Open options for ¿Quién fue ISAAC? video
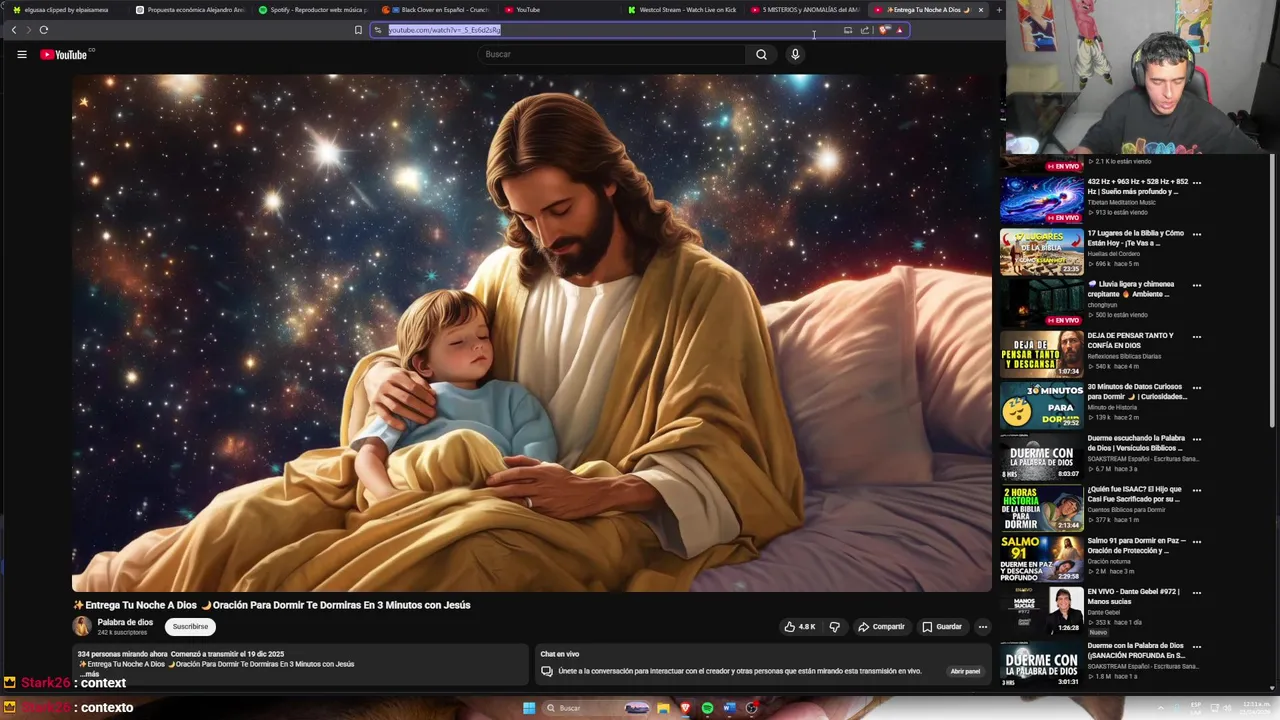This screenshot has width=1280, height=720. pos(1197,490)
